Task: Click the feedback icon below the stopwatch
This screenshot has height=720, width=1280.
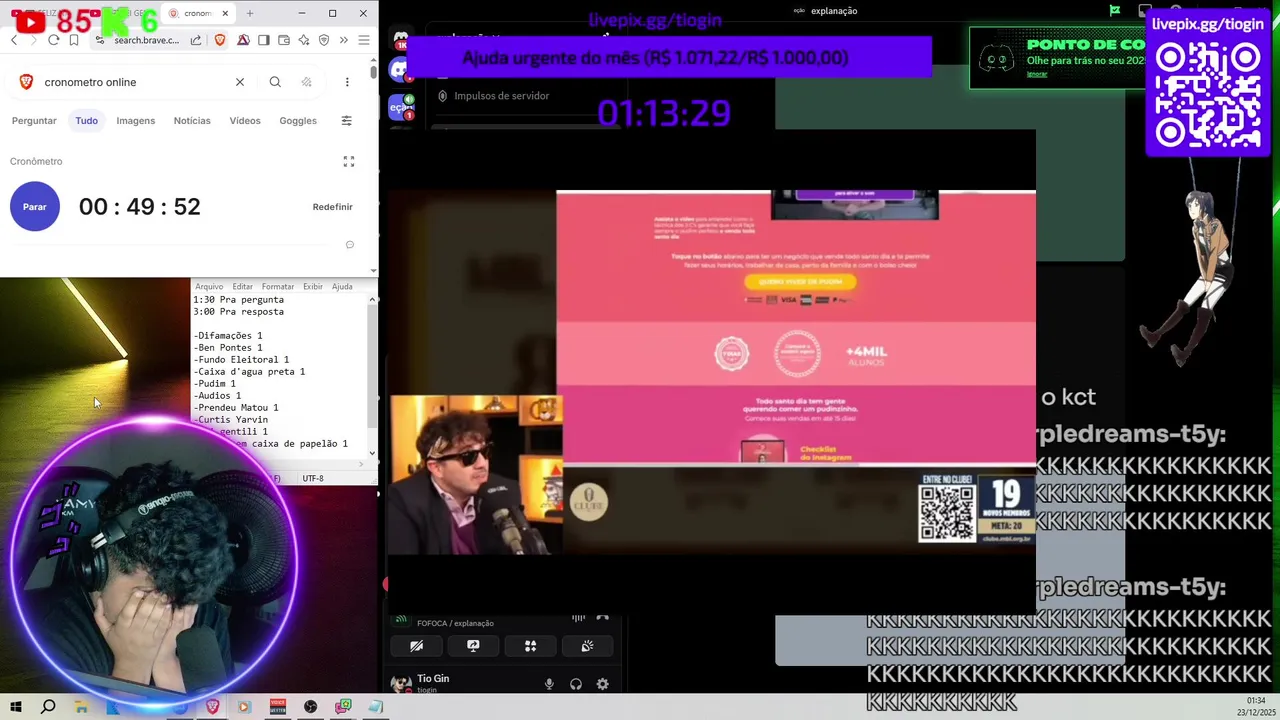Action: [349, 245]
